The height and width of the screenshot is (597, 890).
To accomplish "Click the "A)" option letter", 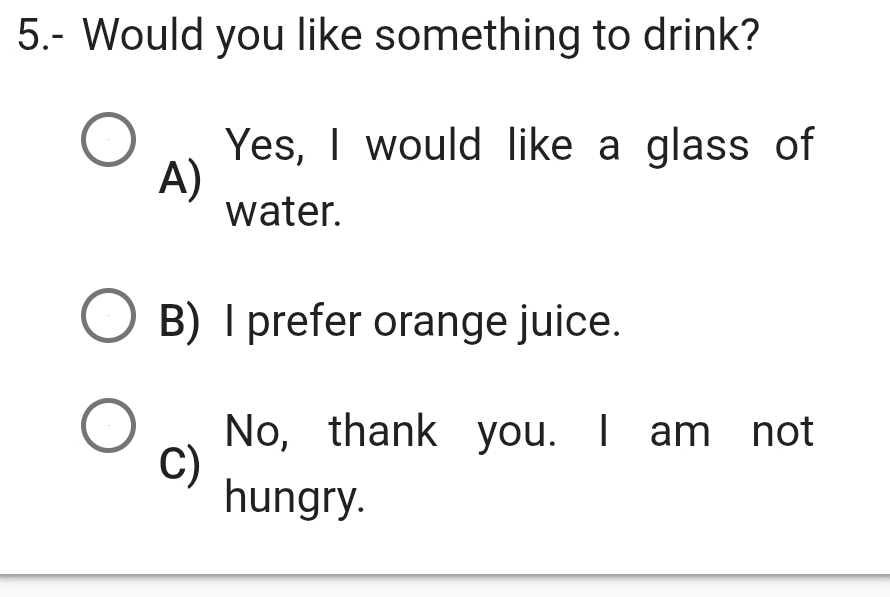I will [x=180, y=178].
